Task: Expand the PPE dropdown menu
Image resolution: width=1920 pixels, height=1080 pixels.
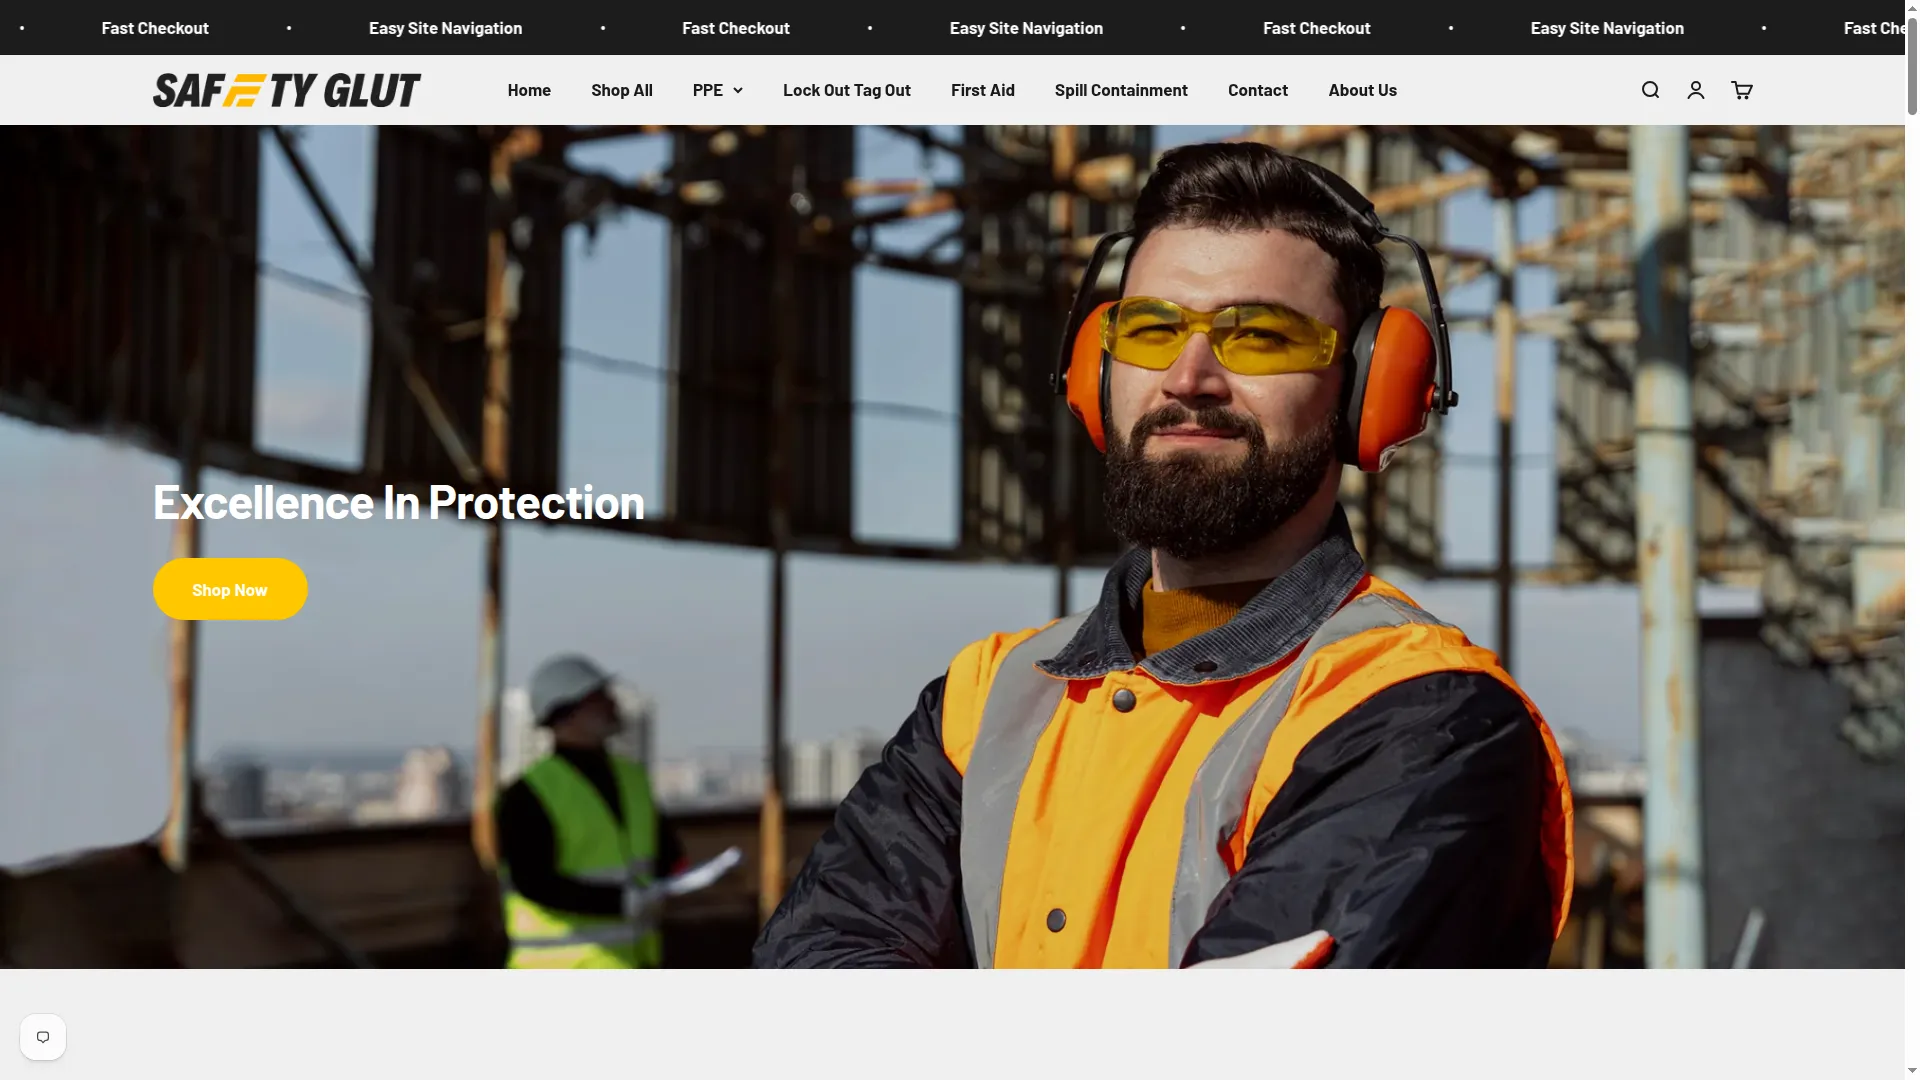Action: 718,90
